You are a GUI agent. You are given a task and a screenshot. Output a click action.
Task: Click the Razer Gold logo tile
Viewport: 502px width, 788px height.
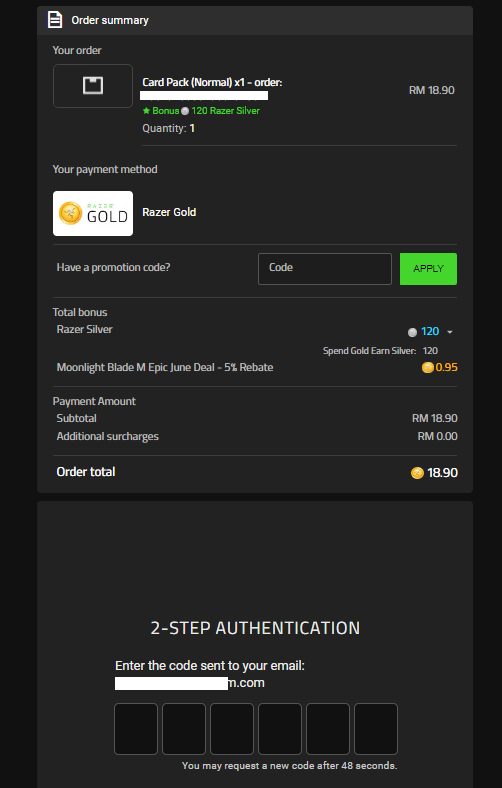pyautogui.click(x=93, y=213)
